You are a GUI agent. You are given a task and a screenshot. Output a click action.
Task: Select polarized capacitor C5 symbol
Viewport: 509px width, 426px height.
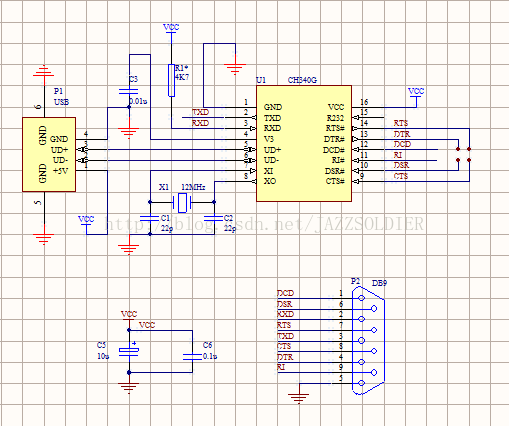tap(129, 351)
